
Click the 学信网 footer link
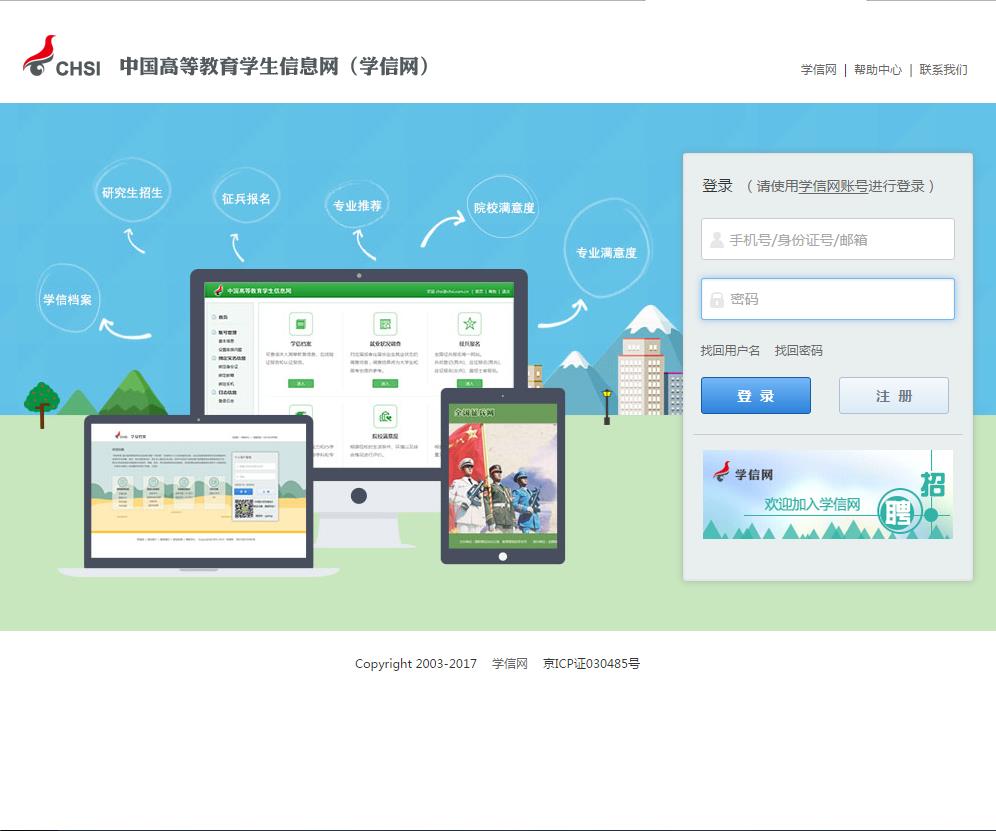tap(509, 664)
